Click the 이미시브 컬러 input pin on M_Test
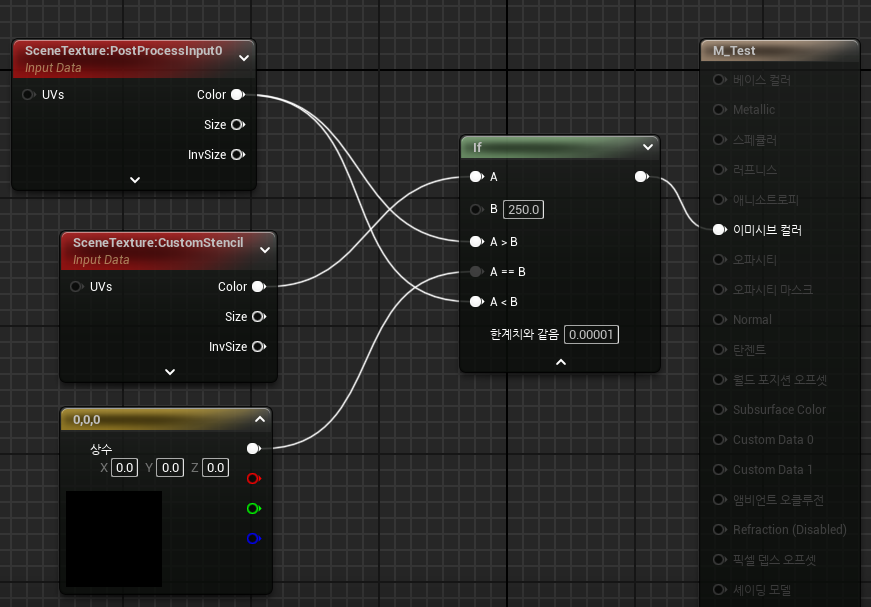 720,229
